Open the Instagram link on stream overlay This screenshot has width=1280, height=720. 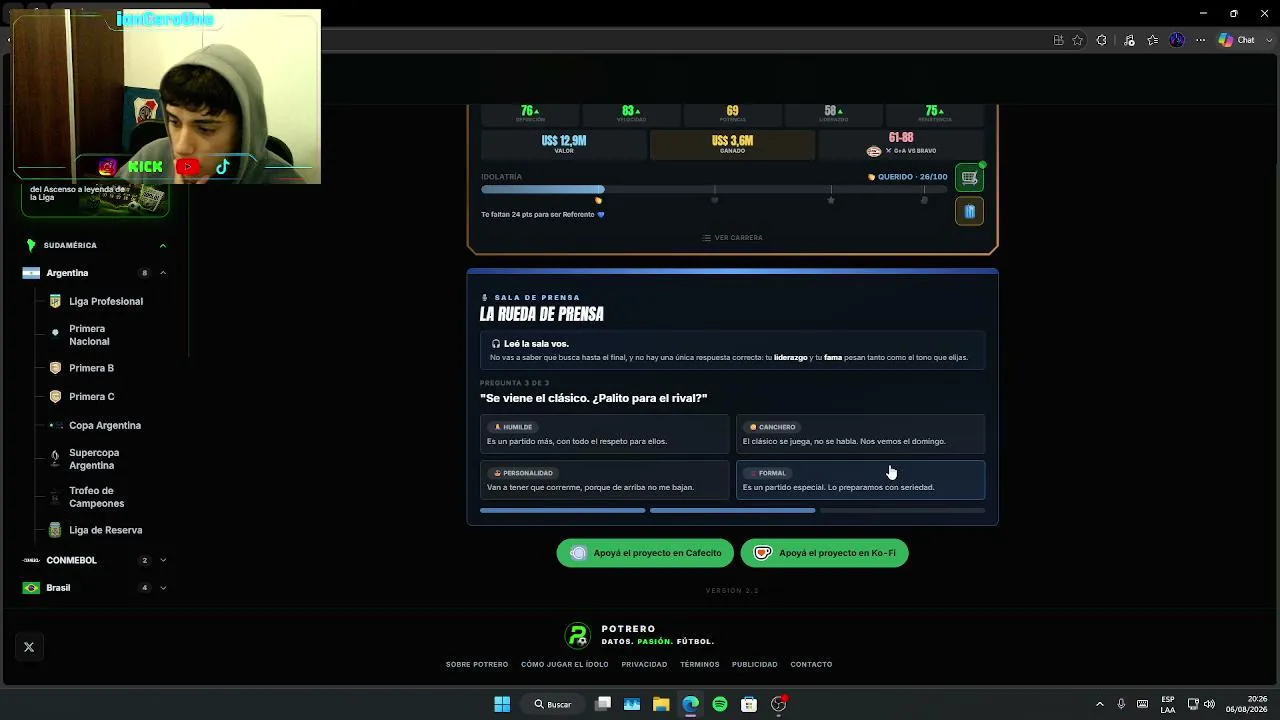108,167
